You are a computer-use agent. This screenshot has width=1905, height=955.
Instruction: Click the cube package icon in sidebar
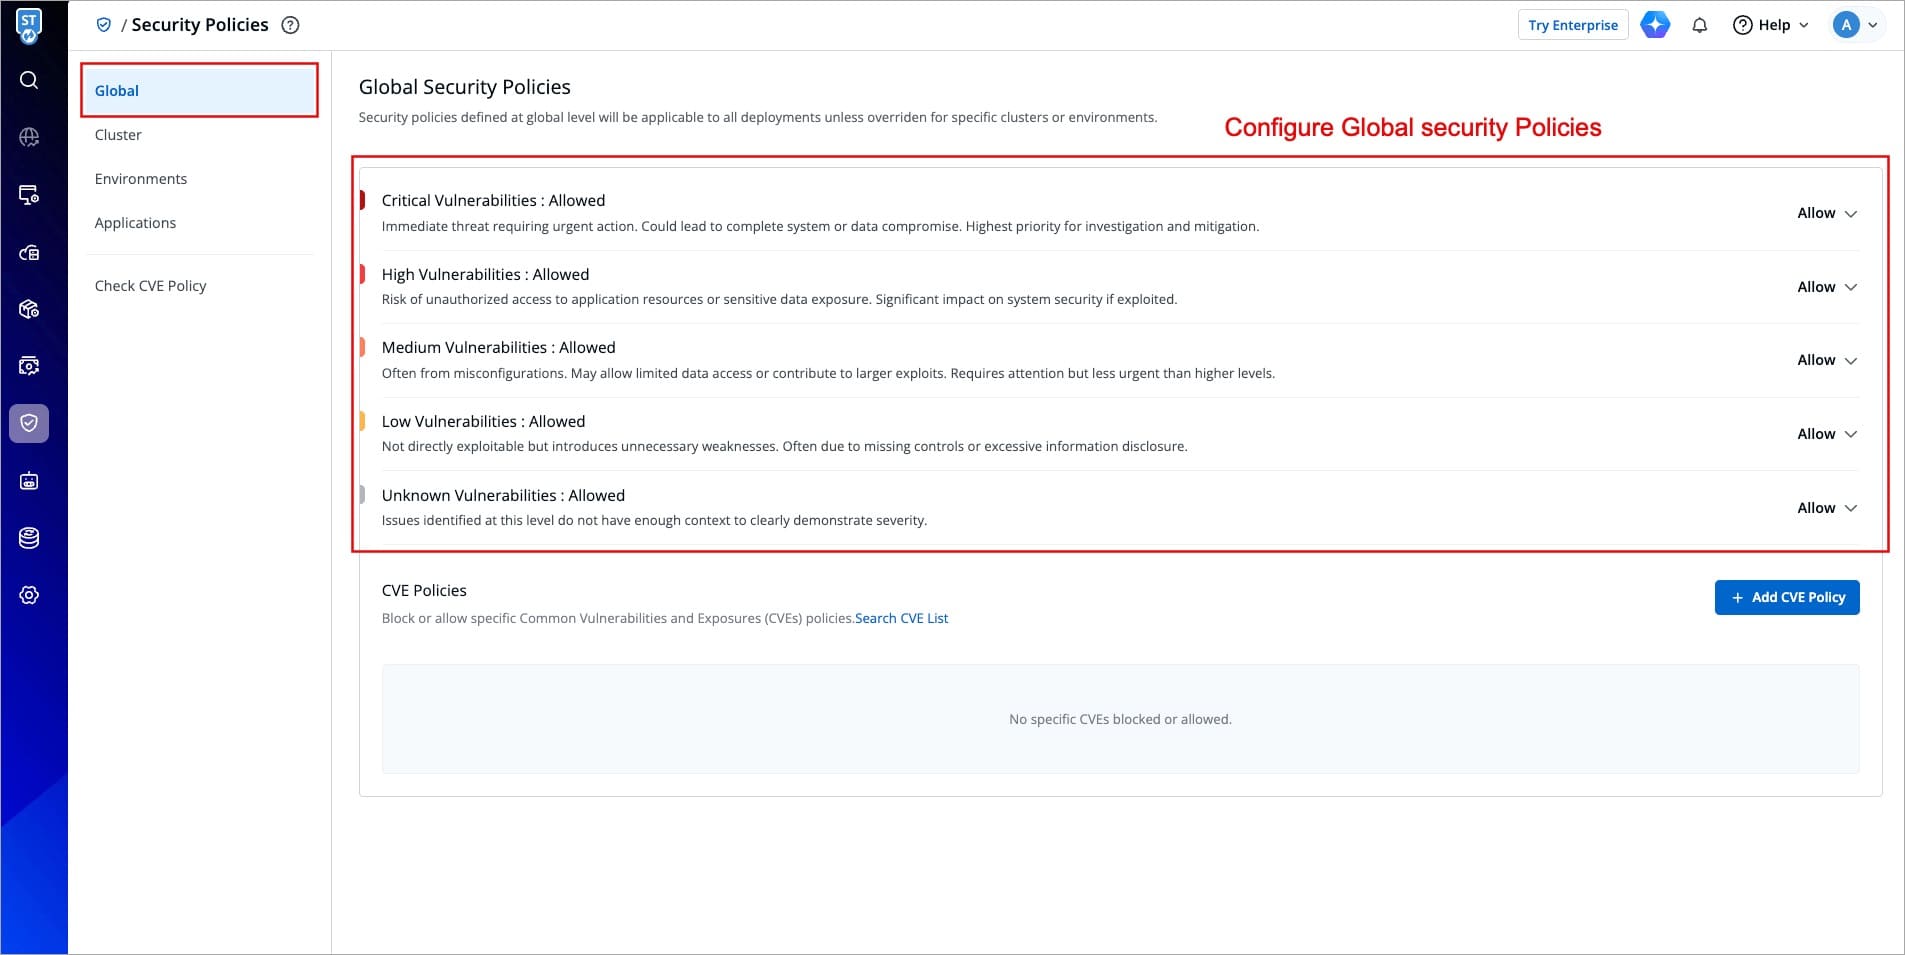tap(29, 309)
